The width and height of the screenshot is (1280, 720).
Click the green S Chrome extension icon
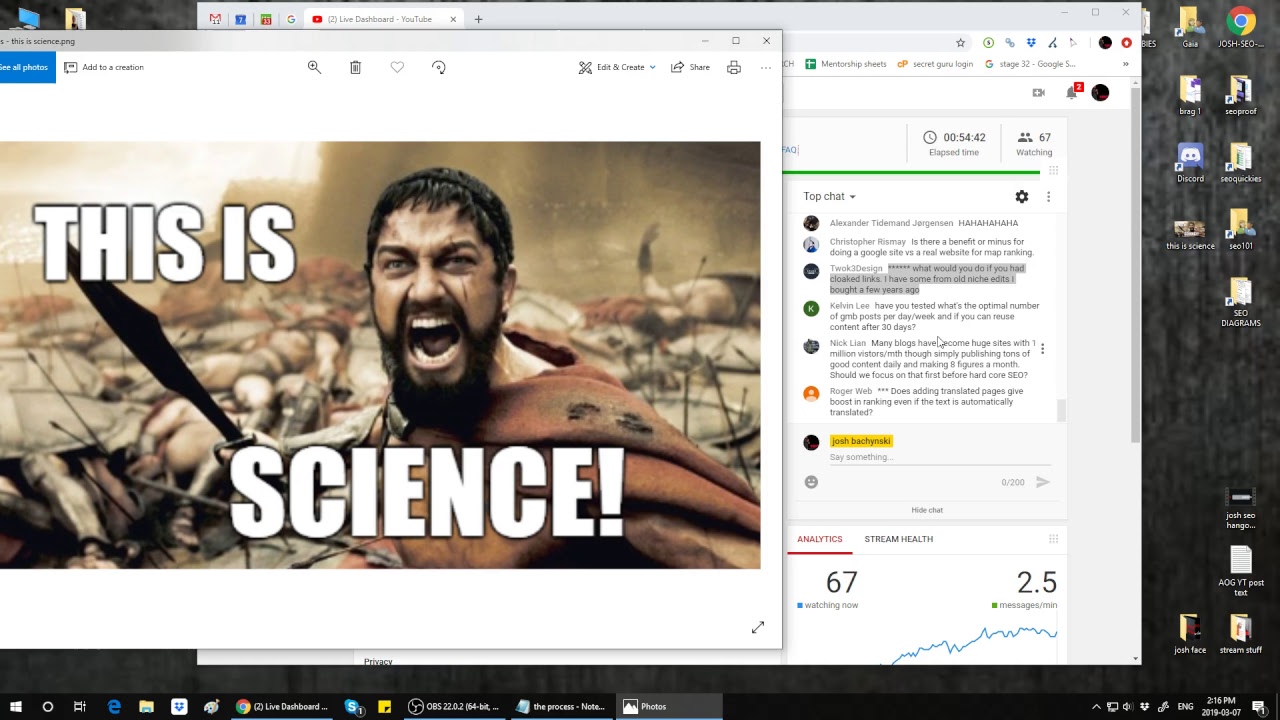pos(988,43)
